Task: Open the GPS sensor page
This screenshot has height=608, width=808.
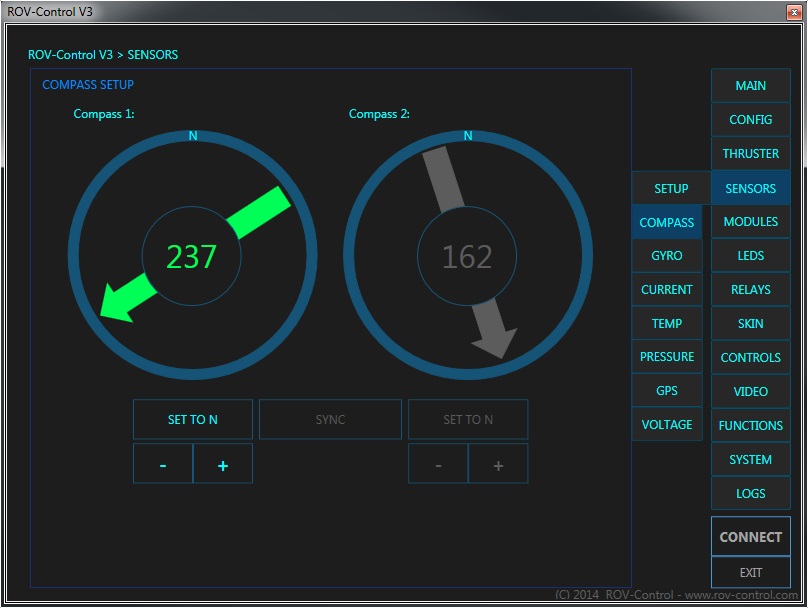Action: (x=667, y=390)
